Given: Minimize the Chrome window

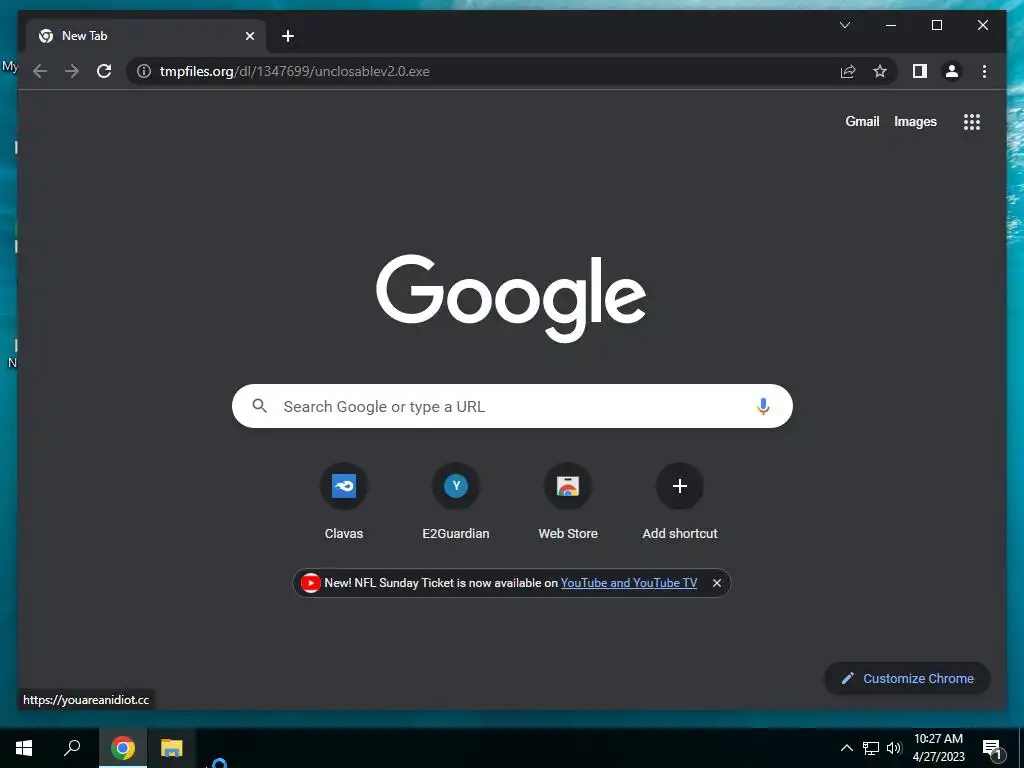Looking at the screenshot, I should coord(891,25).
